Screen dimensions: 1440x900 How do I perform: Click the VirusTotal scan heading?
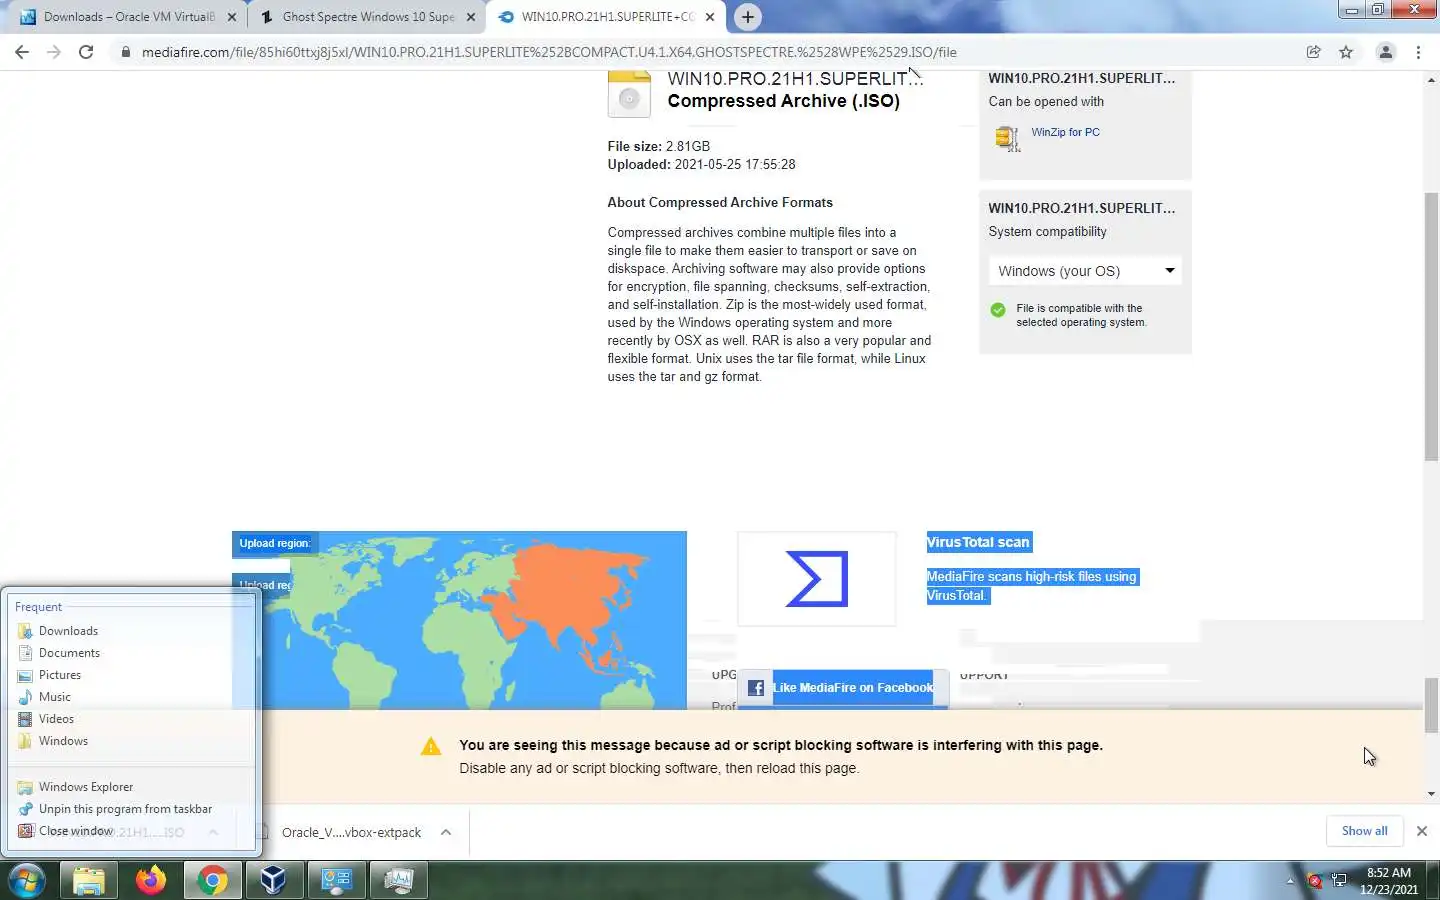(978, 542)
